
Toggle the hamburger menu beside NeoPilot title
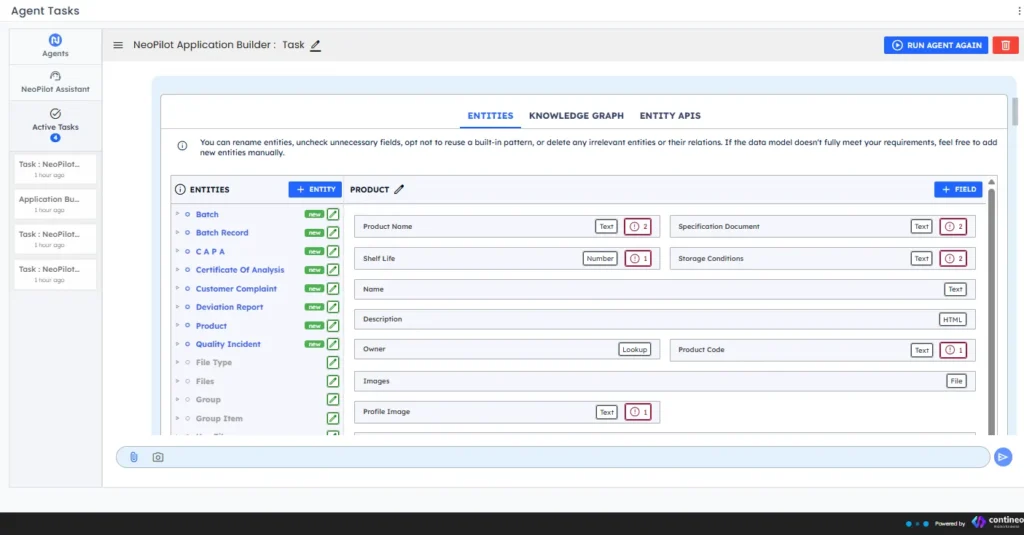pos(118,45)
